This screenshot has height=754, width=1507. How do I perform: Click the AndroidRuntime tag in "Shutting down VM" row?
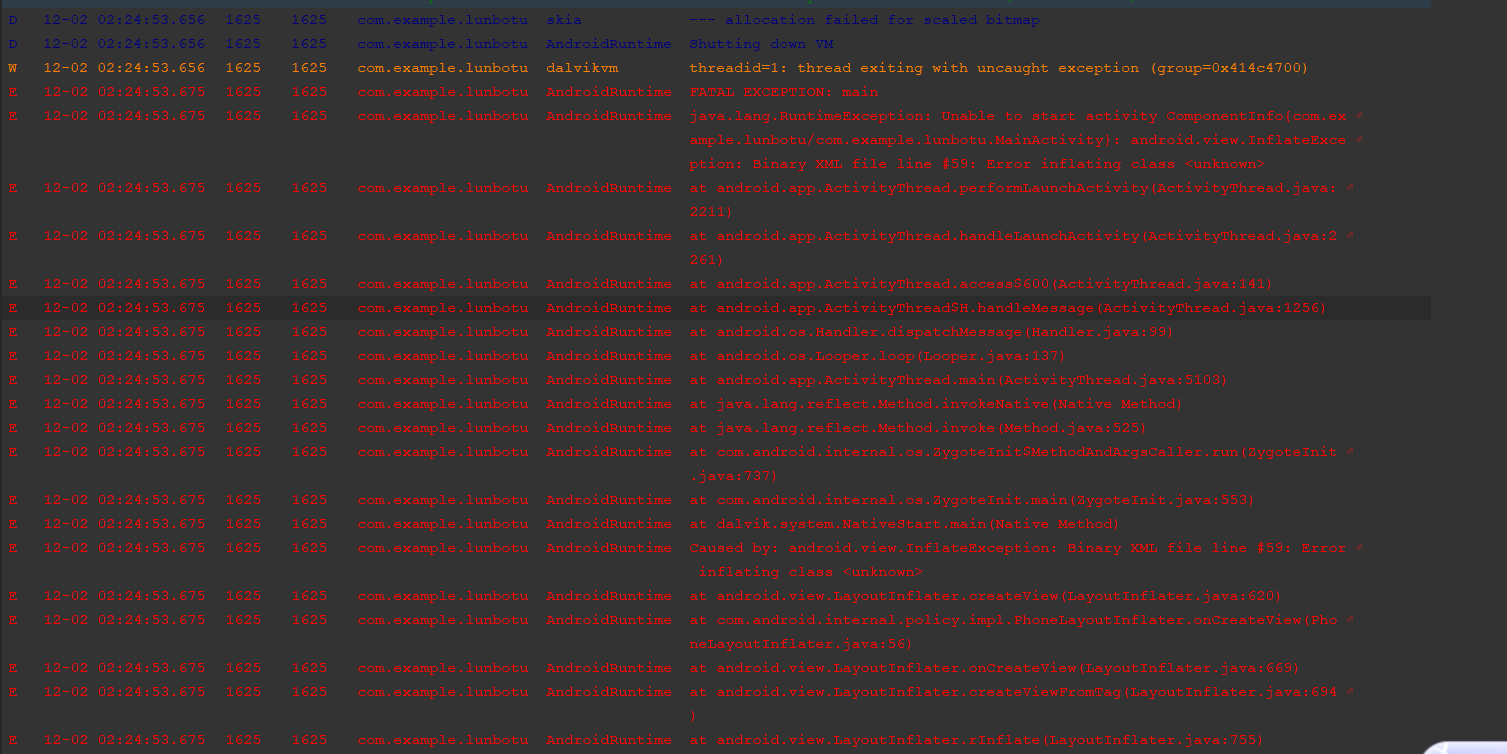pyautogui.click(x=609, y=44)
